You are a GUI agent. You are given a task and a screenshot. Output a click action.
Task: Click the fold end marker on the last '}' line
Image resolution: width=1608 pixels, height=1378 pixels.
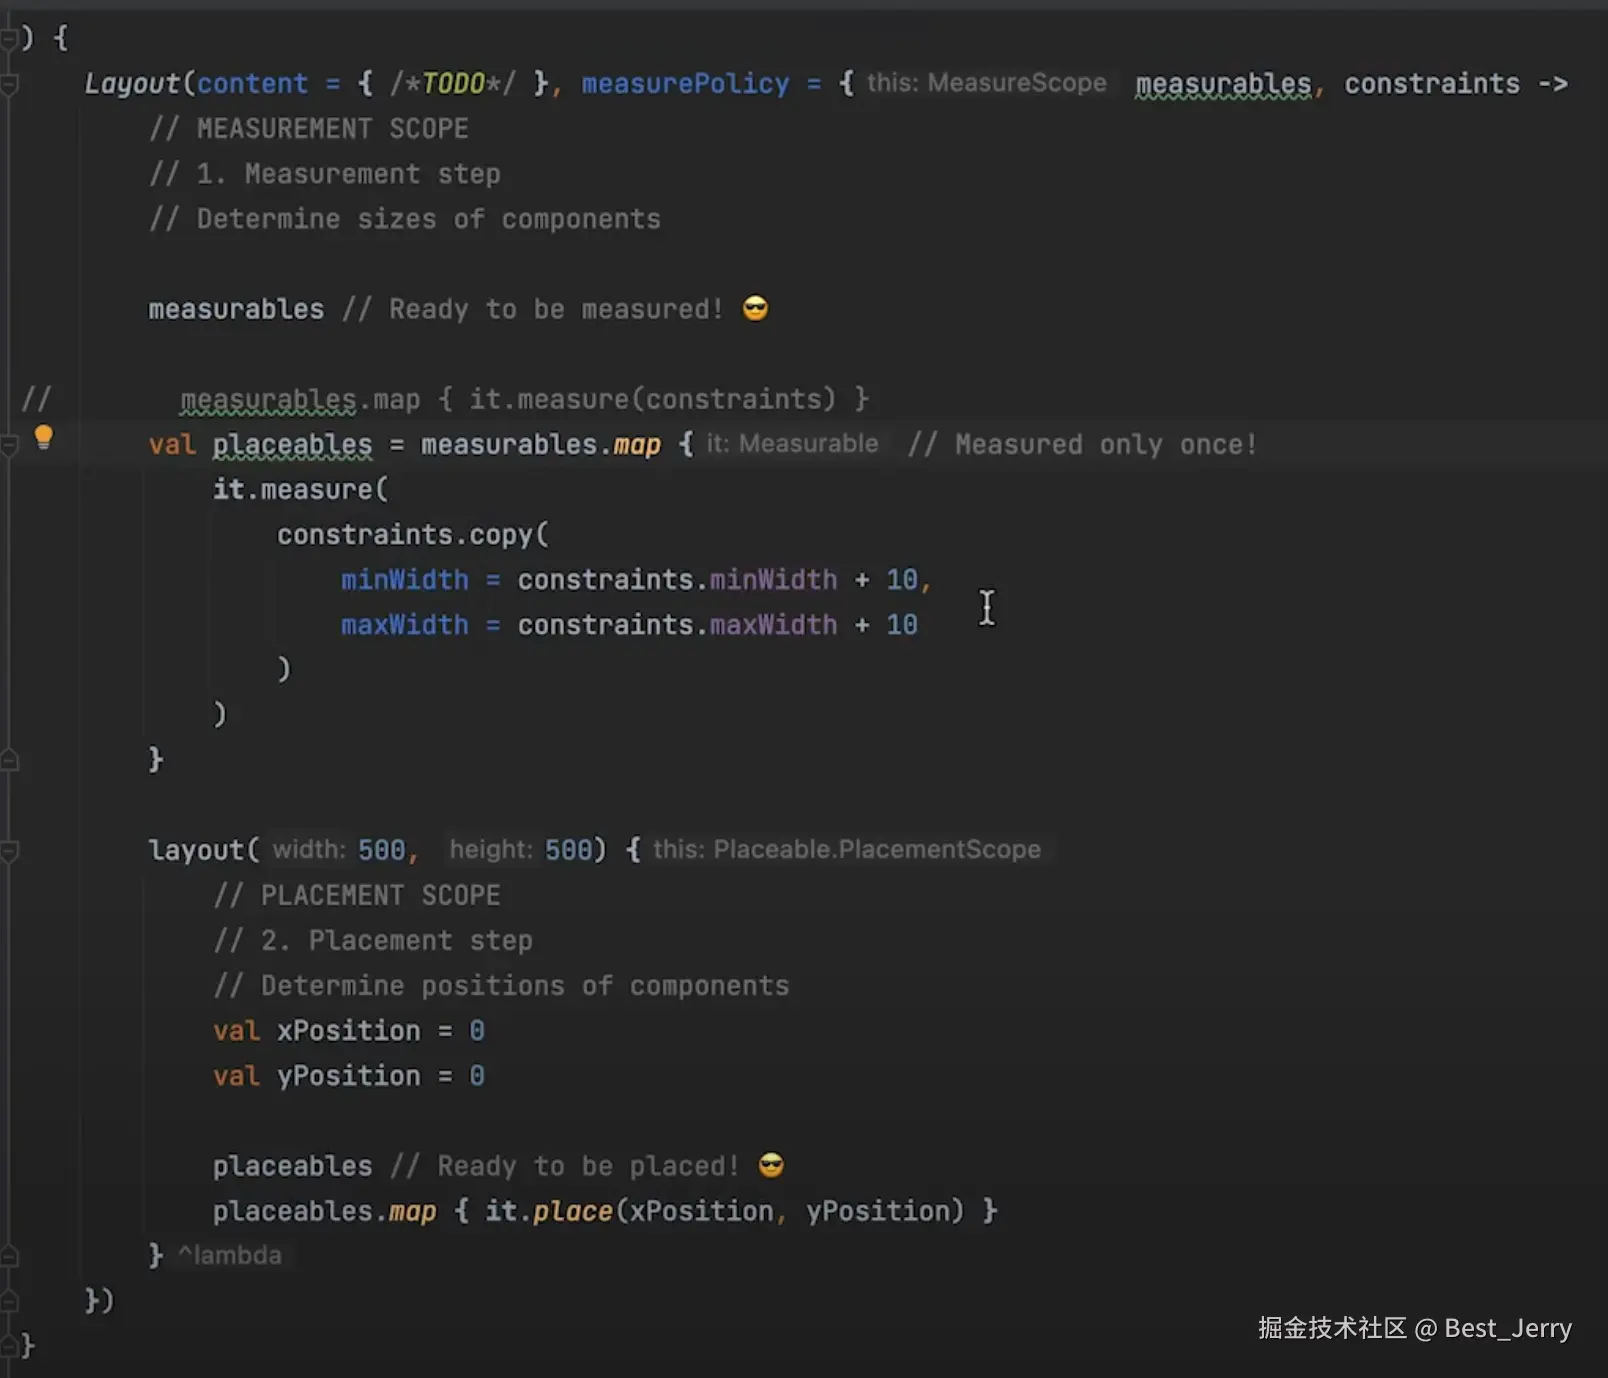coord(10,1346)
